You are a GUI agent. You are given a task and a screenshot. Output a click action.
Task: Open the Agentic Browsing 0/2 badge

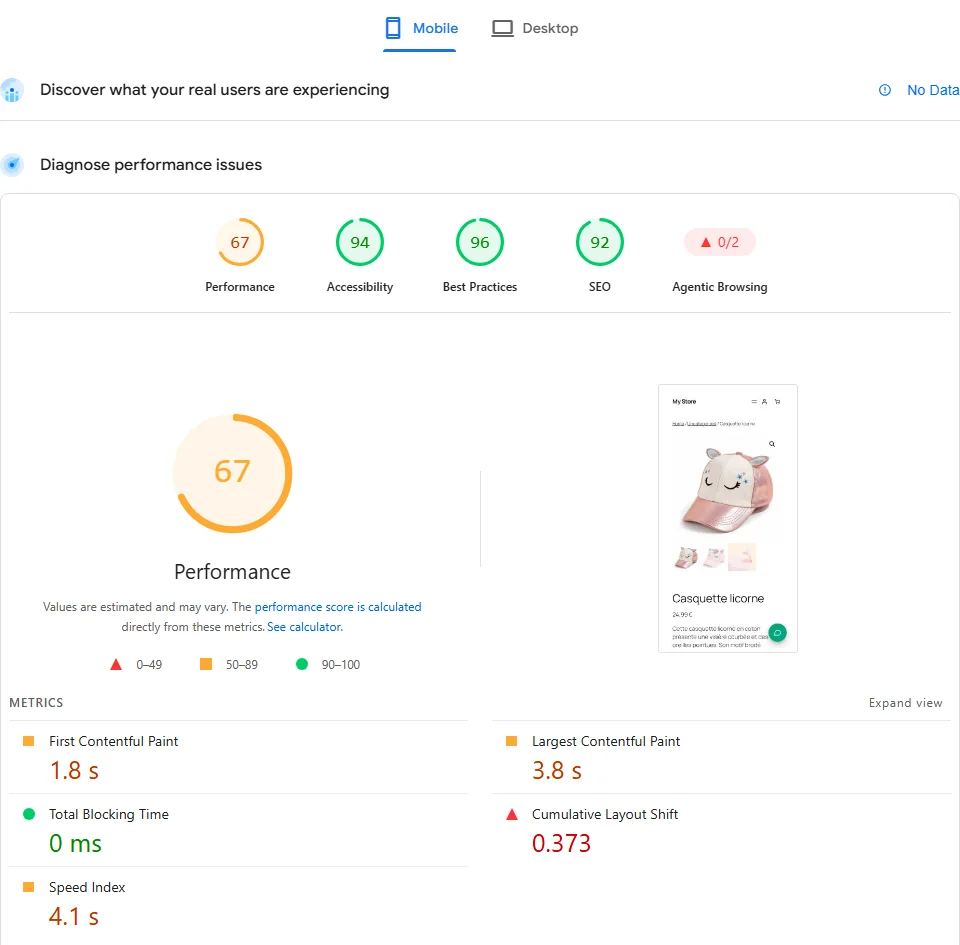tap(720, 242)
